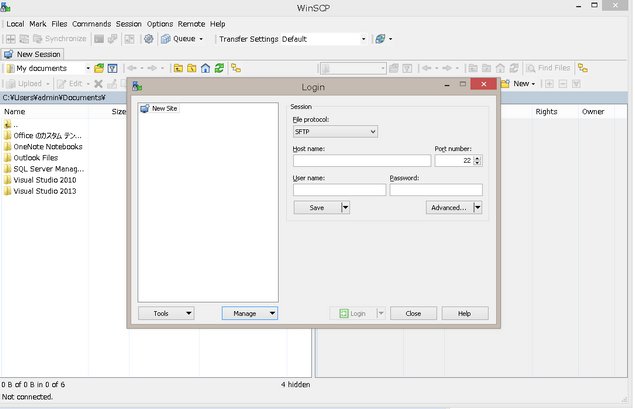Click the Synchronize toolbar button
The width and height of the screenshot is (635, 409).
pyautogui.click(x=60, y=39)
